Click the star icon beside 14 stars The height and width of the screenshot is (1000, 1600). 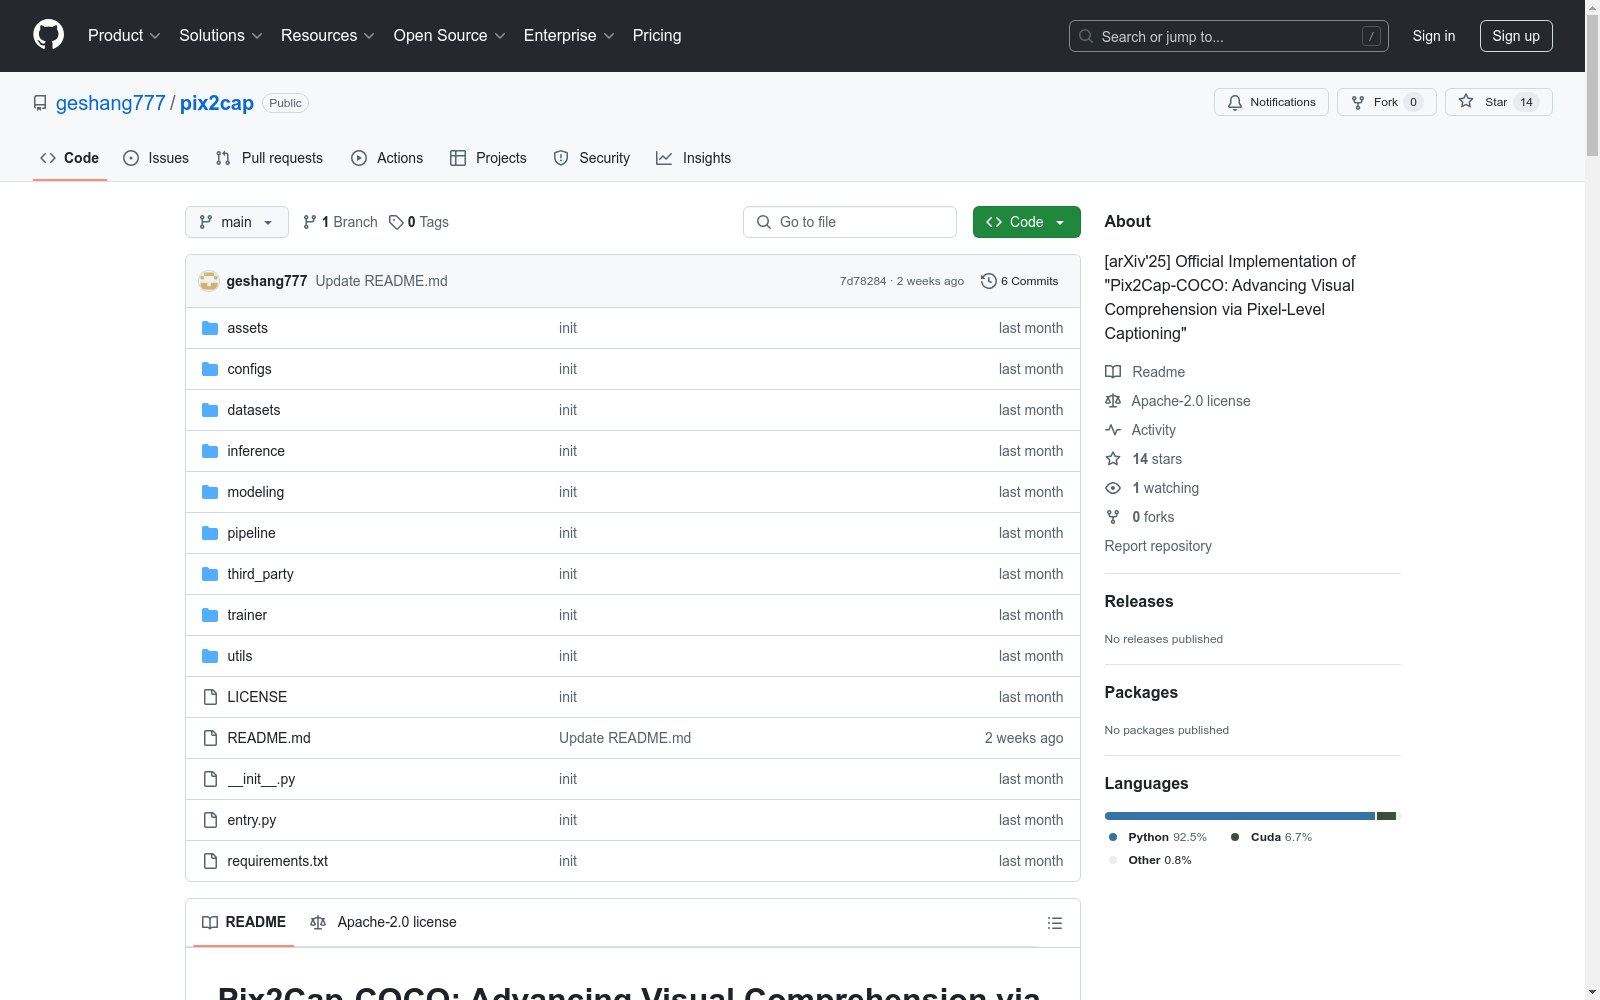pyautogui.click(x=1113, y=459)
